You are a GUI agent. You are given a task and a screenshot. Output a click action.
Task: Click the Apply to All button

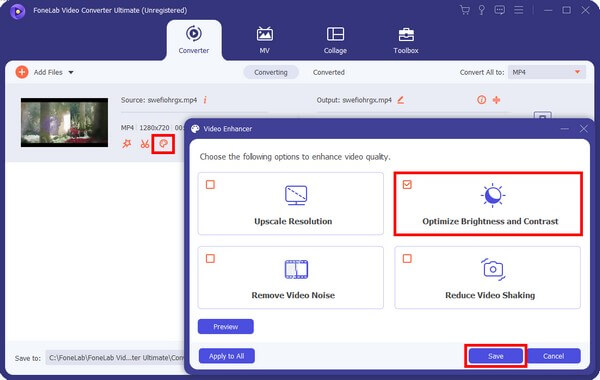[x=227, y=356]
